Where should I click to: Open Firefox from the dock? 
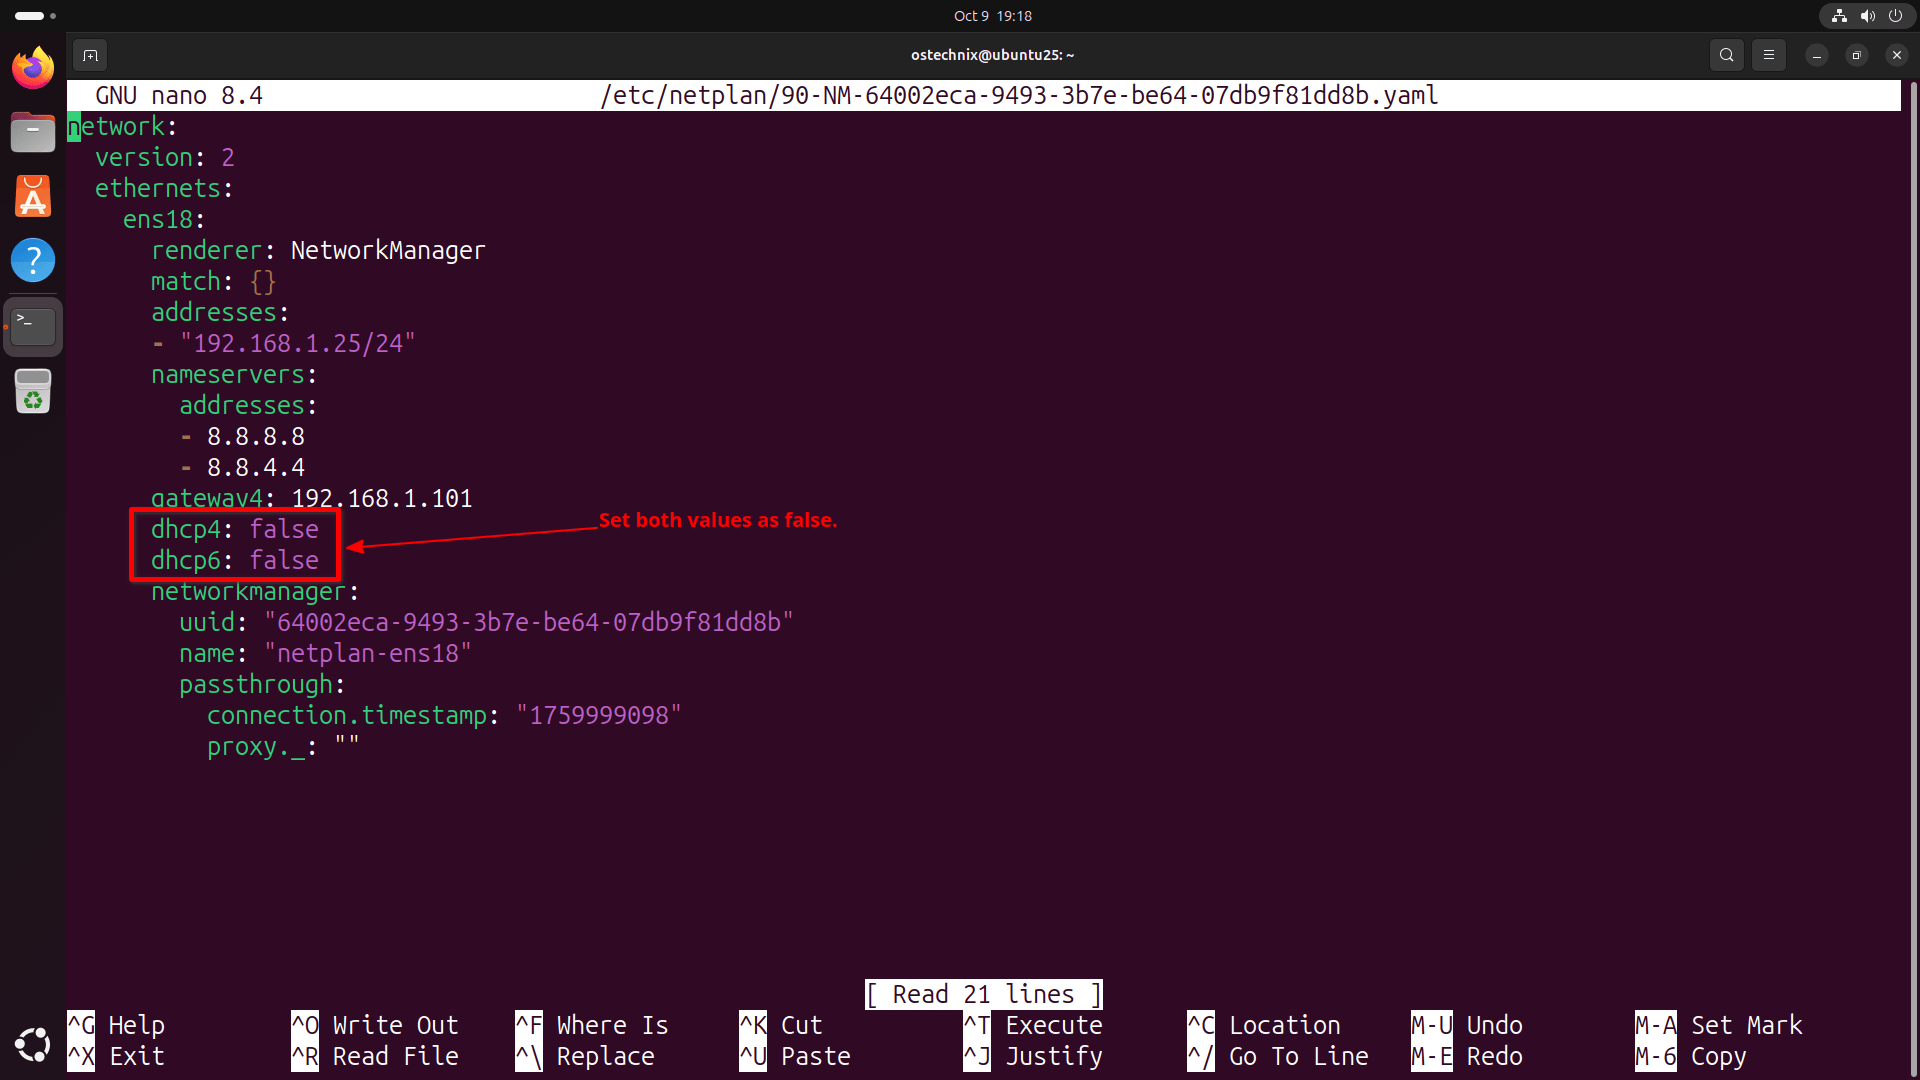33,68
